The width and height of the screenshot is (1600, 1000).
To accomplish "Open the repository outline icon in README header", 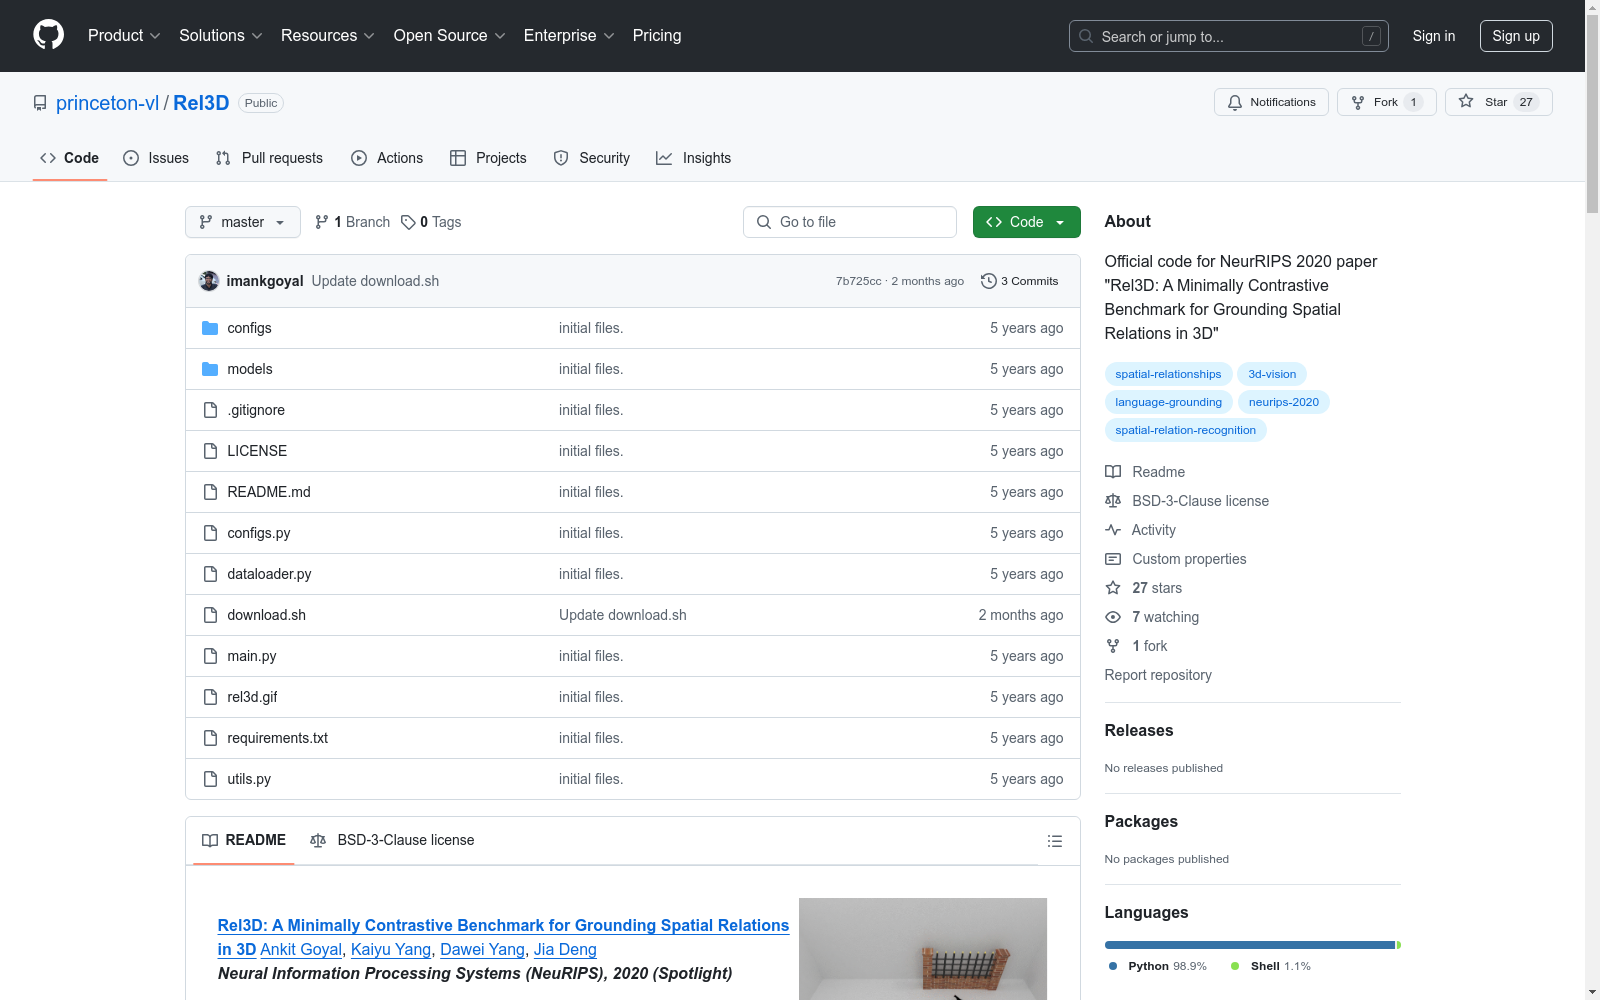I will pos(1054,841).
